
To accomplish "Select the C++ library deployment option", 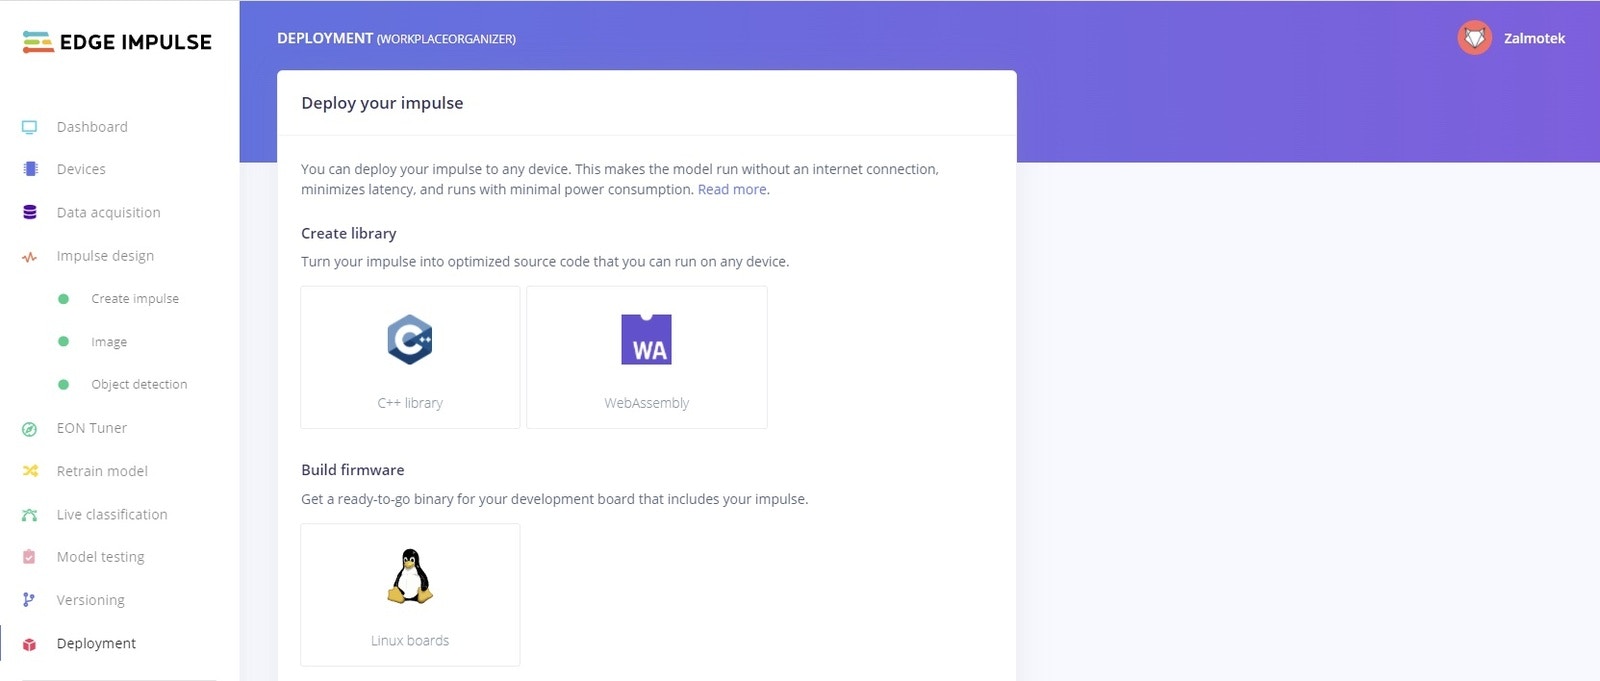I will (x=410, y=357).
